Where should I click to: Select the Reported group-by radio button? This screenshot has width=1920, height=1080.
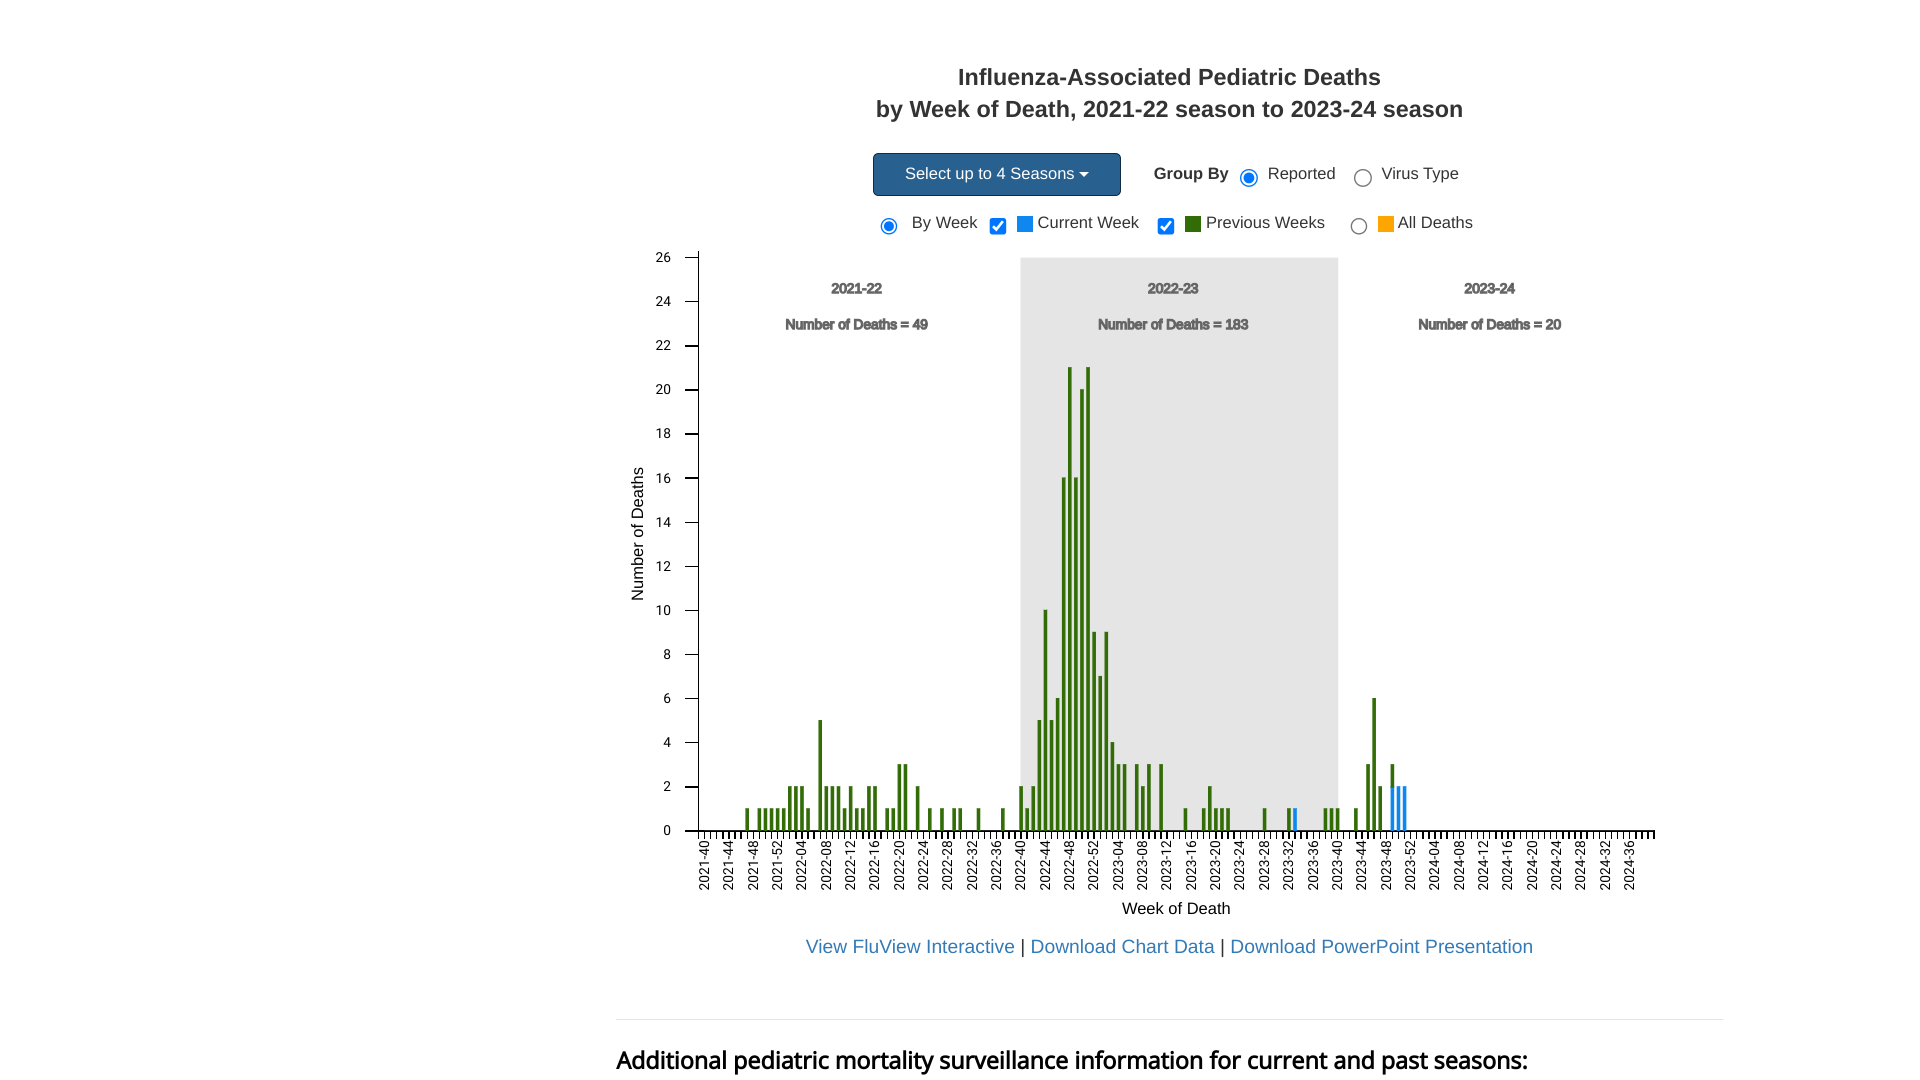1248,178
